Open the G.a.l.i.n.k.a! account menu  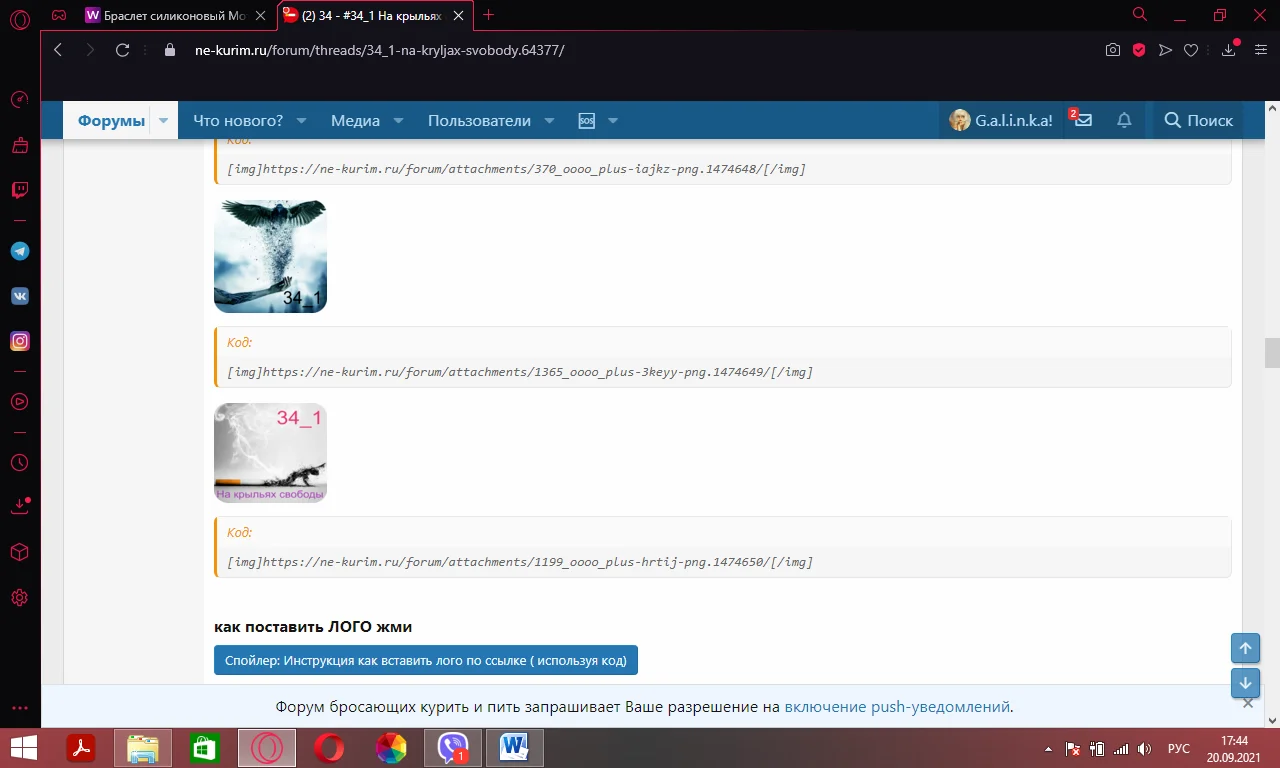[x=1000, y=120]
